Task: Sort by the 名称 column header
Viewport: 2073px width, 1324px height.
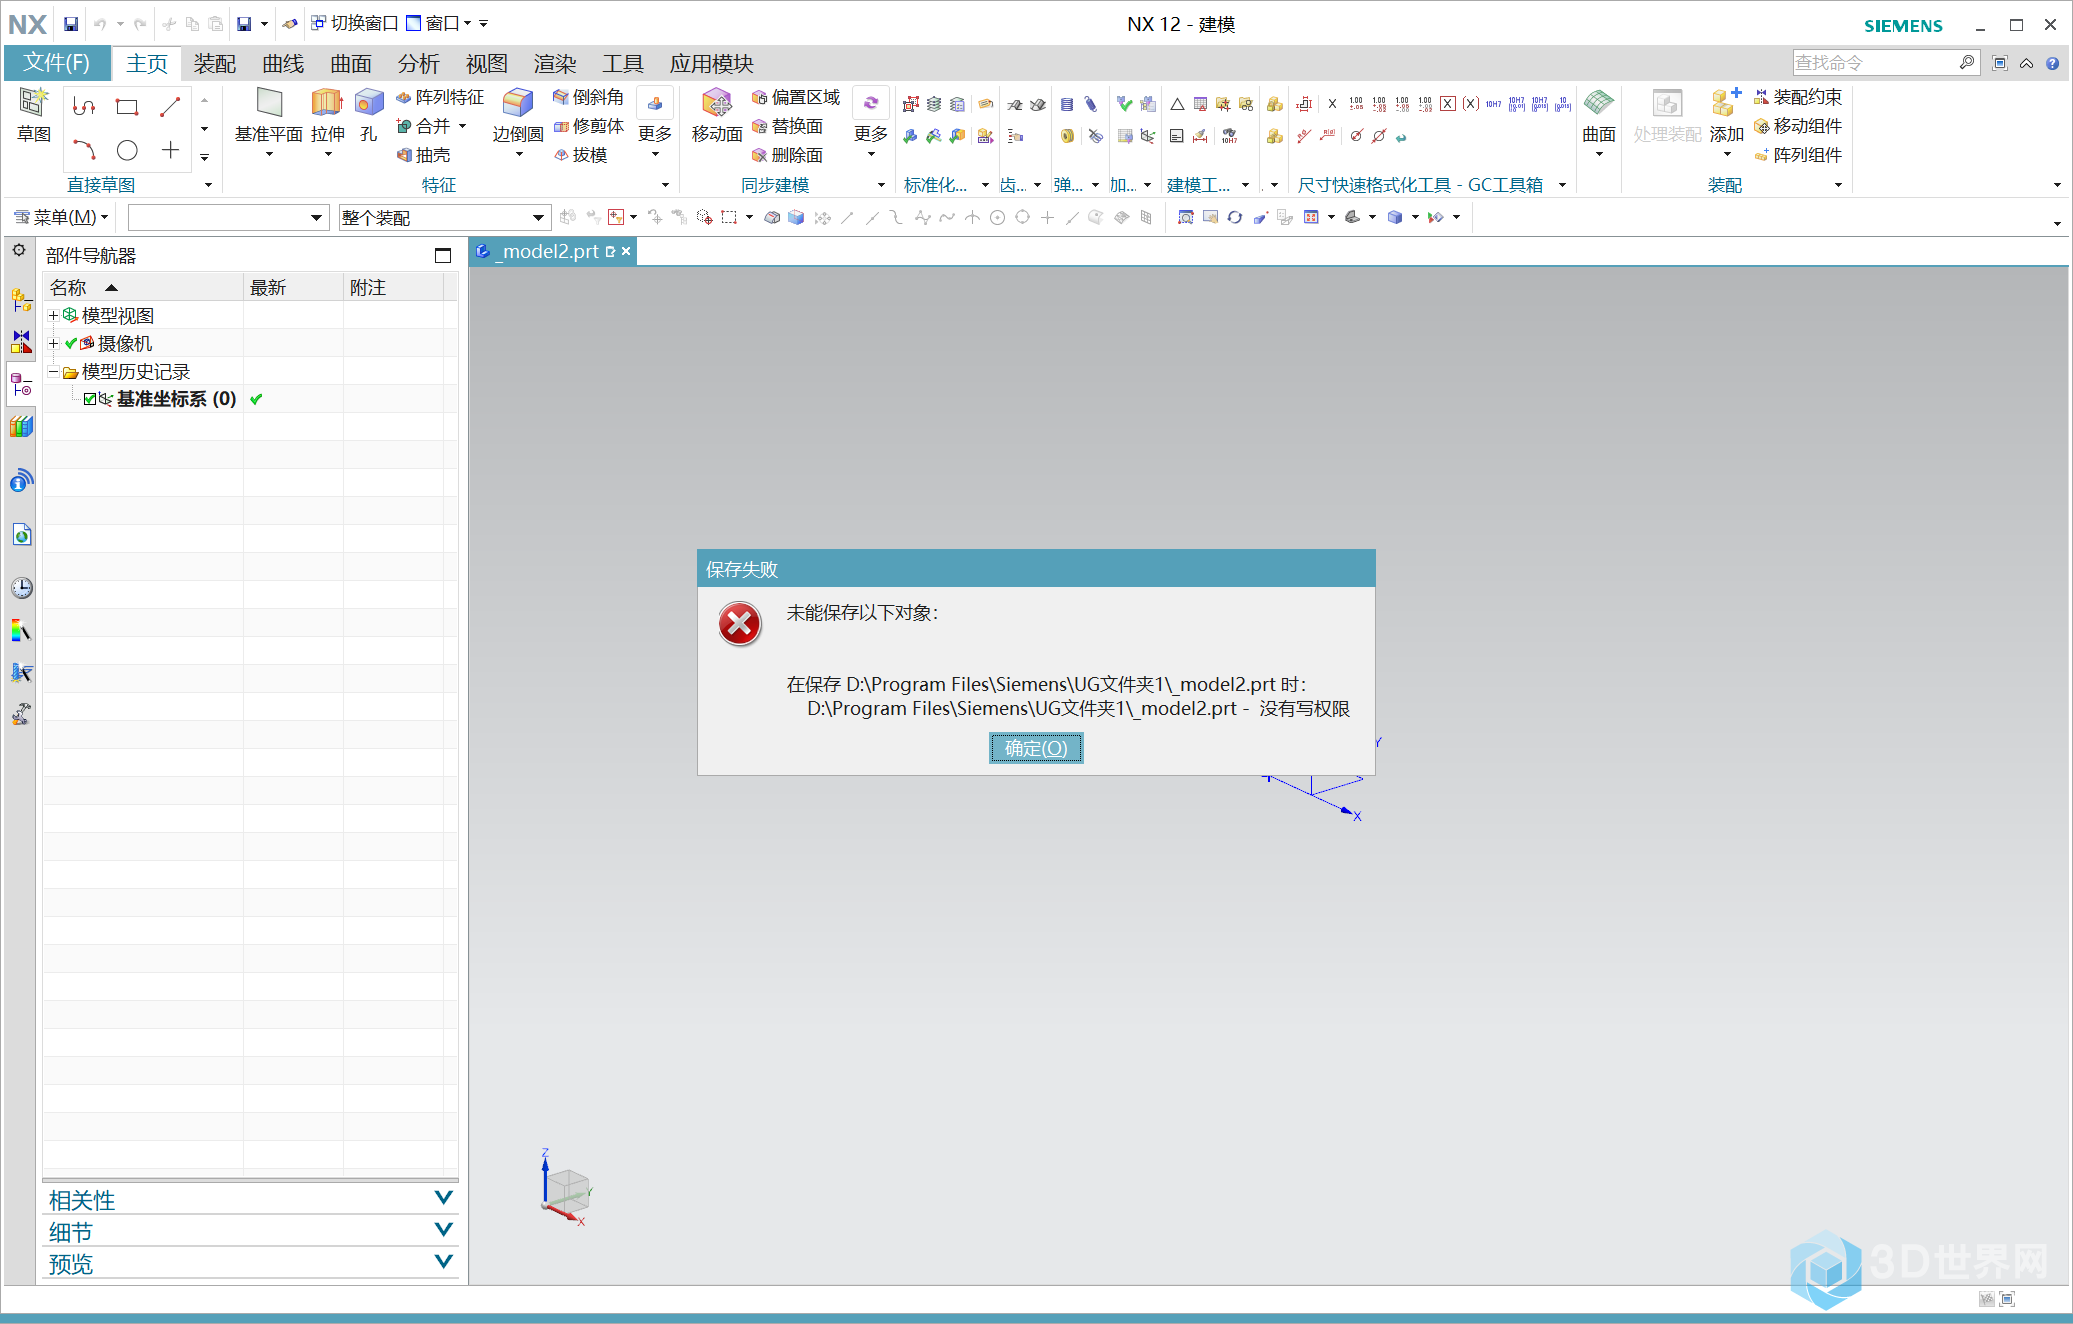Action: click(x=143, y=288)
